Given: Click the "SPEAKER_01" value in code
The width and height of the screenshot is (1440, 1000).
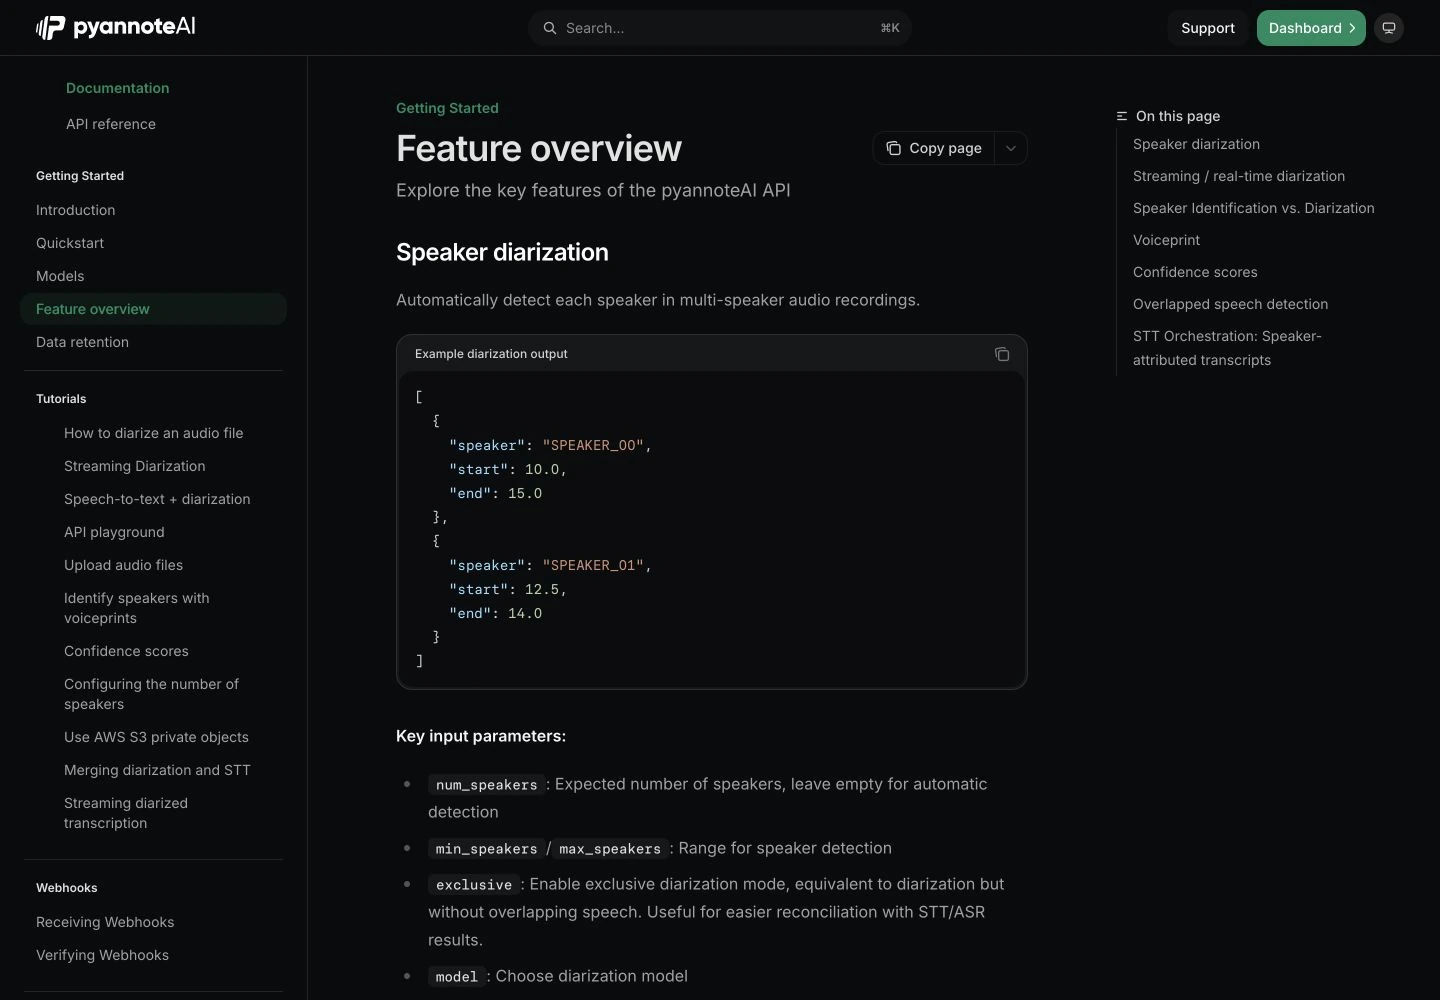Looking at the screenshot, I should coord(593,565).
